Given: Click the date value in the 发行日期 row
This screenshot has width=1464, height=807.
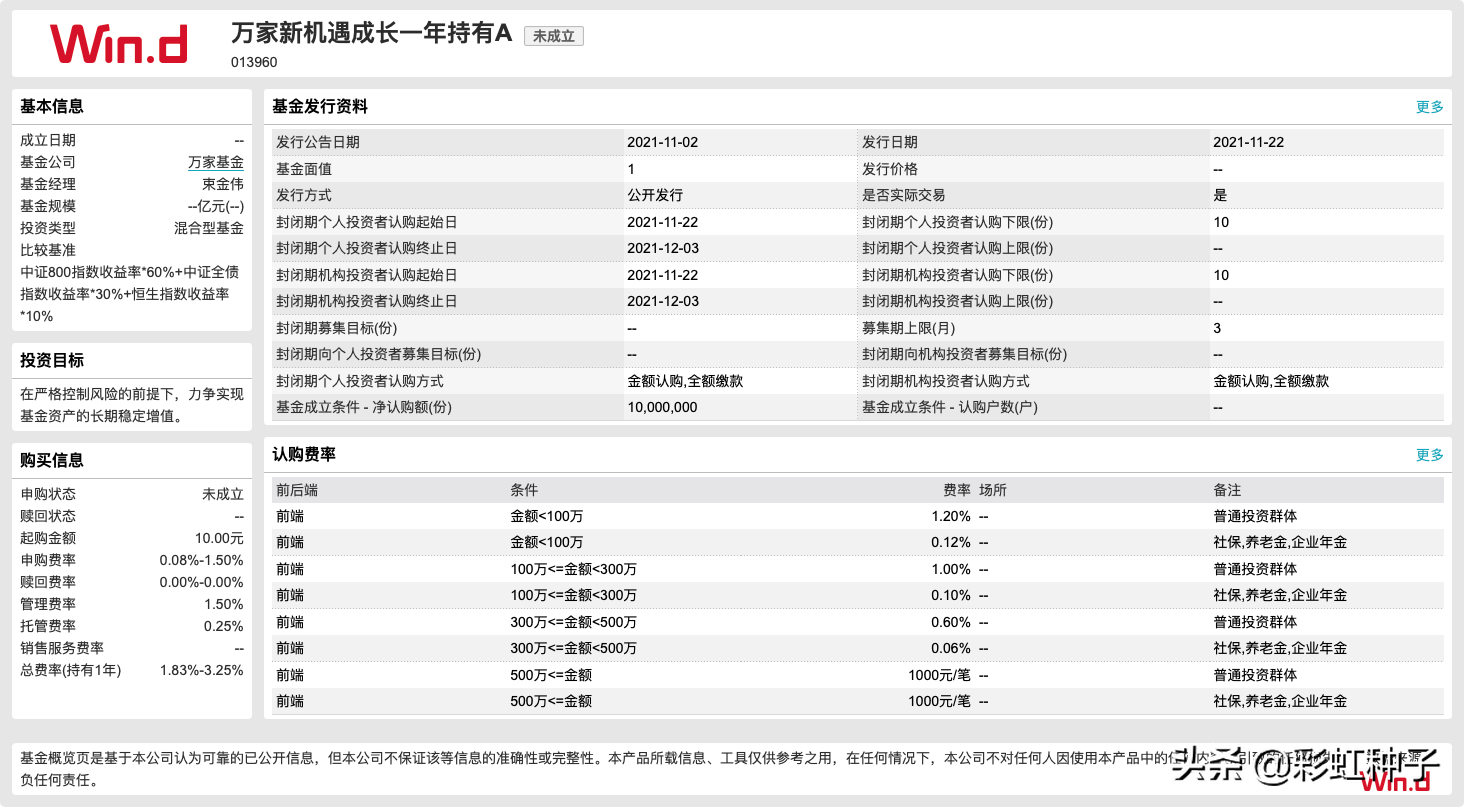Looking at the screenshot, I should click(1248, 142).
